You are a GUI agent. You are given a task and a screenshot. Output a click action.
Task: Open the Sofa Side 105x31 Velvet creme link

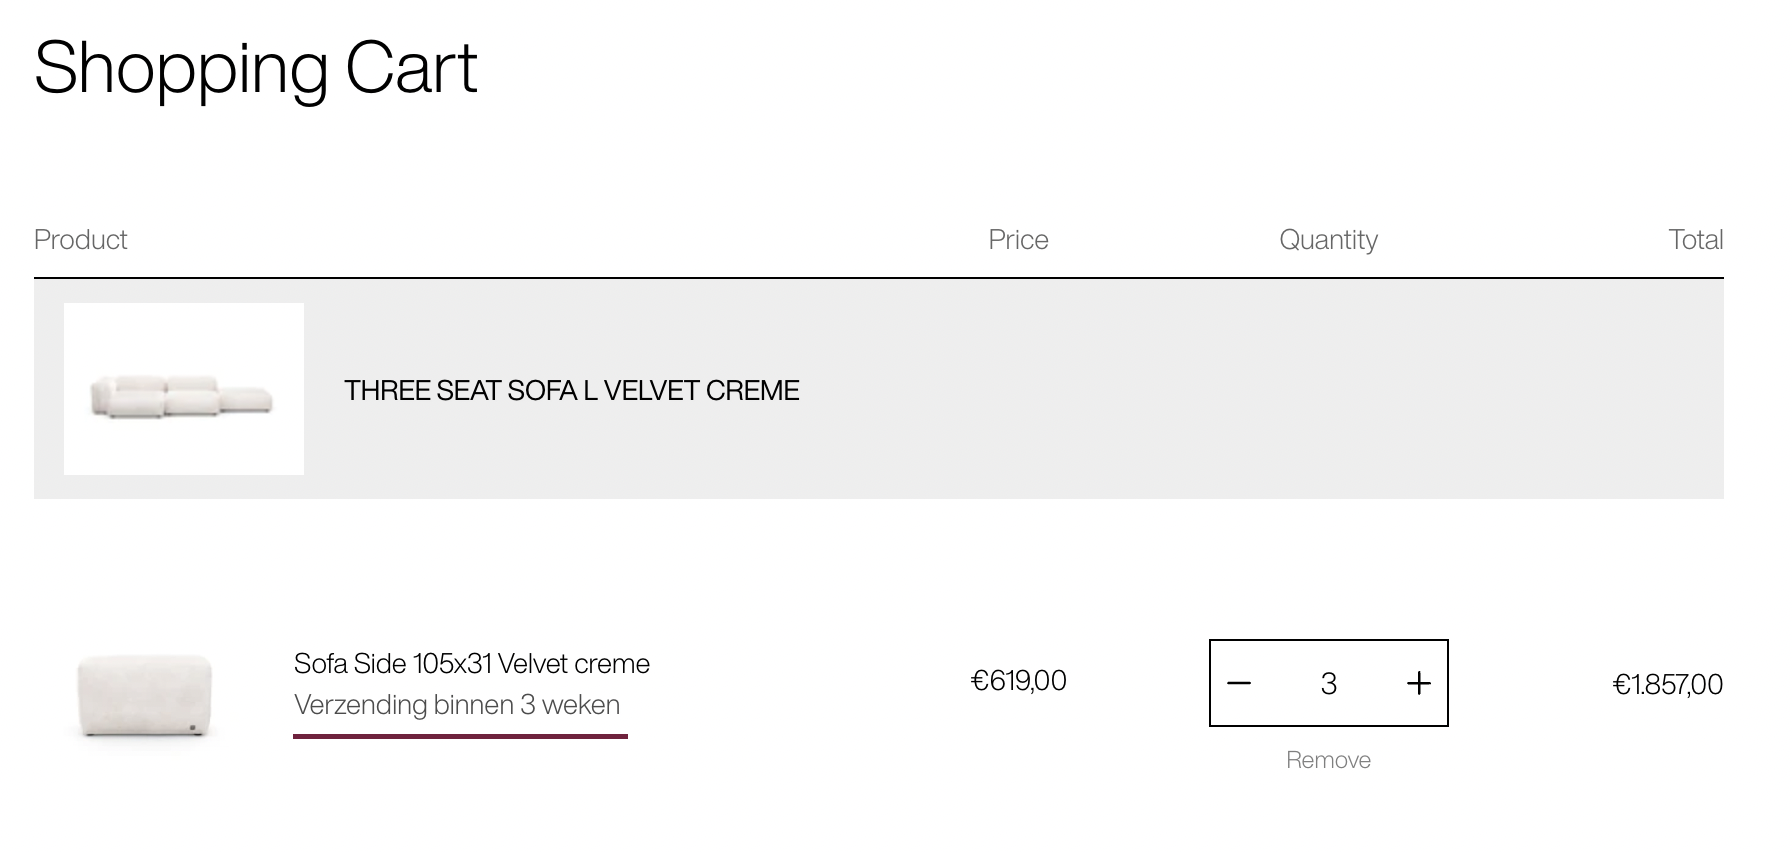[472, 664]
